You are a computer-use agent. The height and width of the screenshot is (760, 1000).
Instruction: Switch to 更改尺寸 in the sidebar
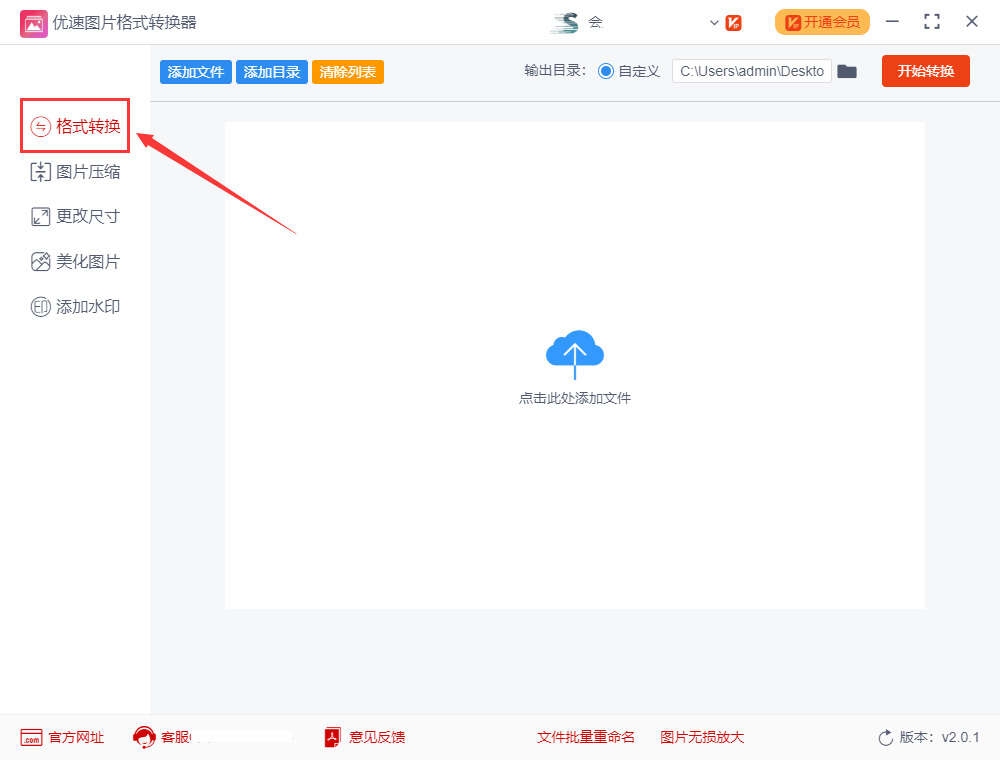tap(75, 216)
